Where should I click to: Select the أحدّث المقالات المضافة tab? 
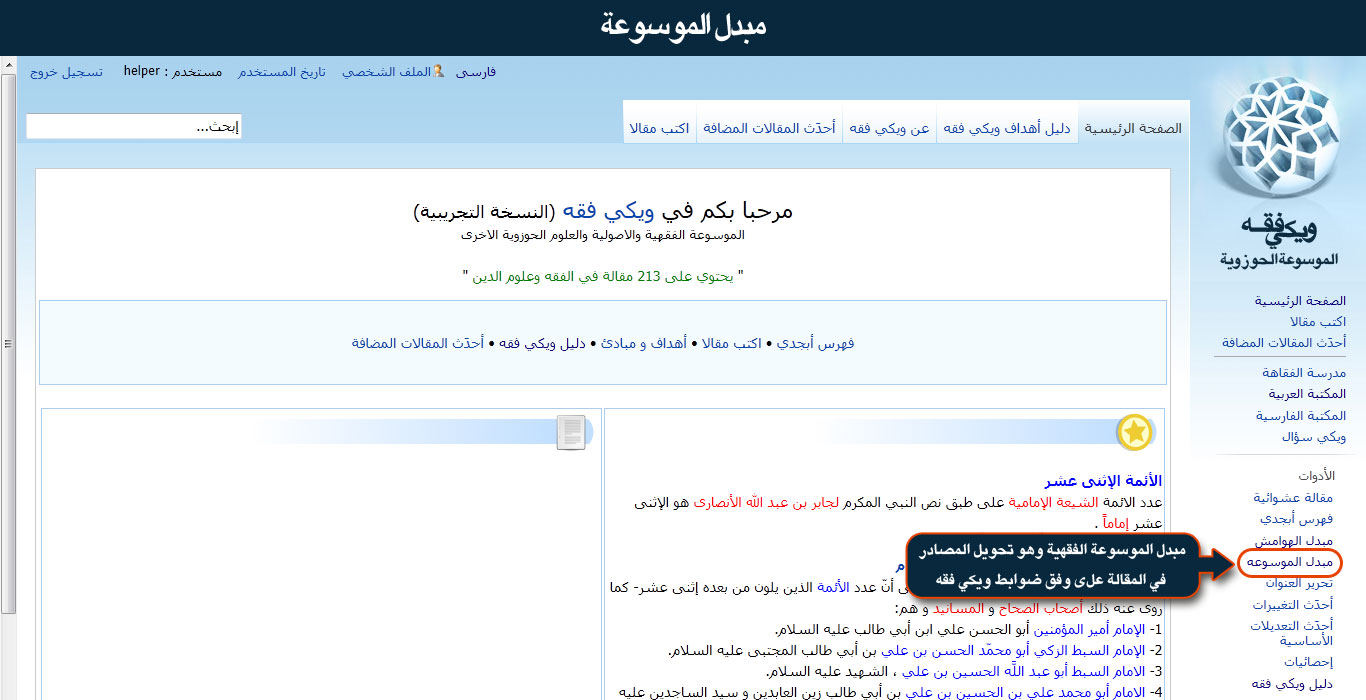[769, 128]
